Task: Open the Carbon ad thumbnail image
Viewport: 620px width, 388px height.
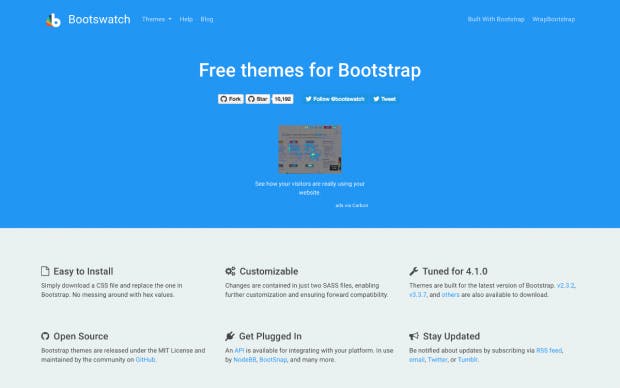Action: [310, 149]
